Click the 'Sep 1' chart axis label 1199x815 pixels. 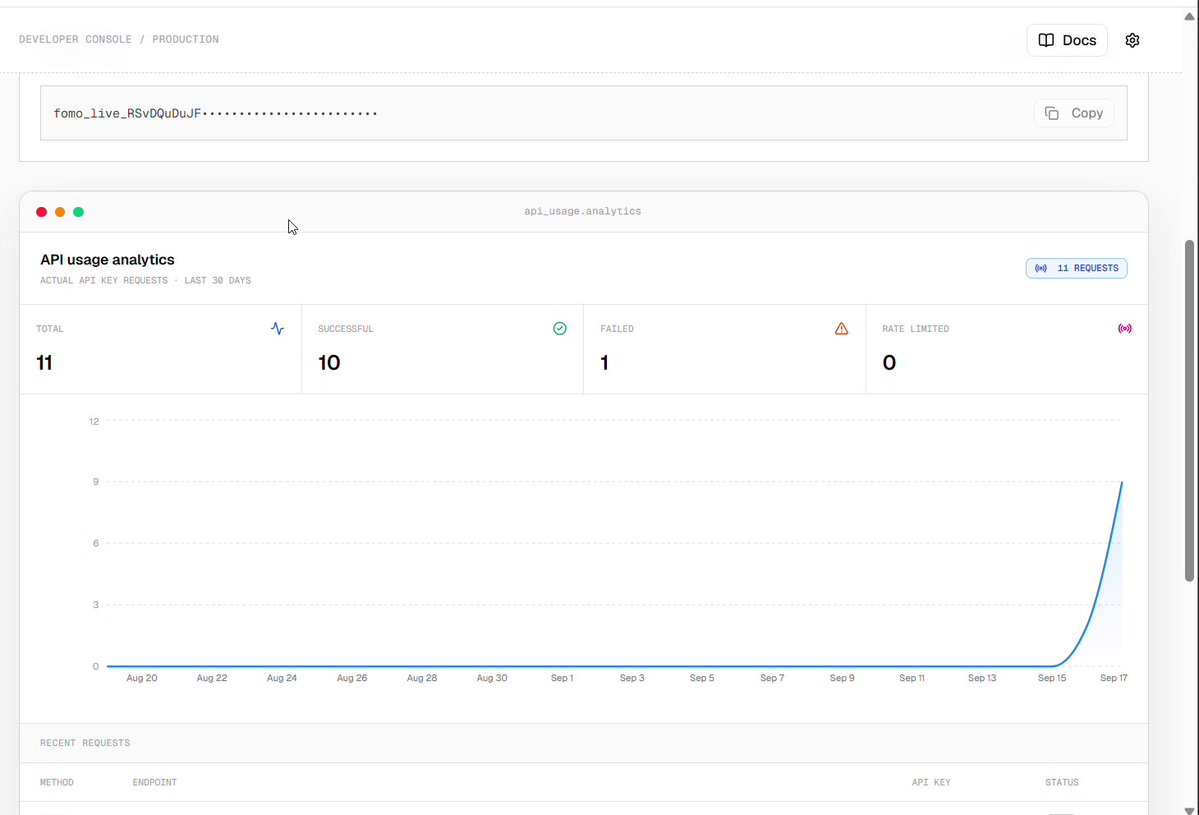(x=562, y=678)
